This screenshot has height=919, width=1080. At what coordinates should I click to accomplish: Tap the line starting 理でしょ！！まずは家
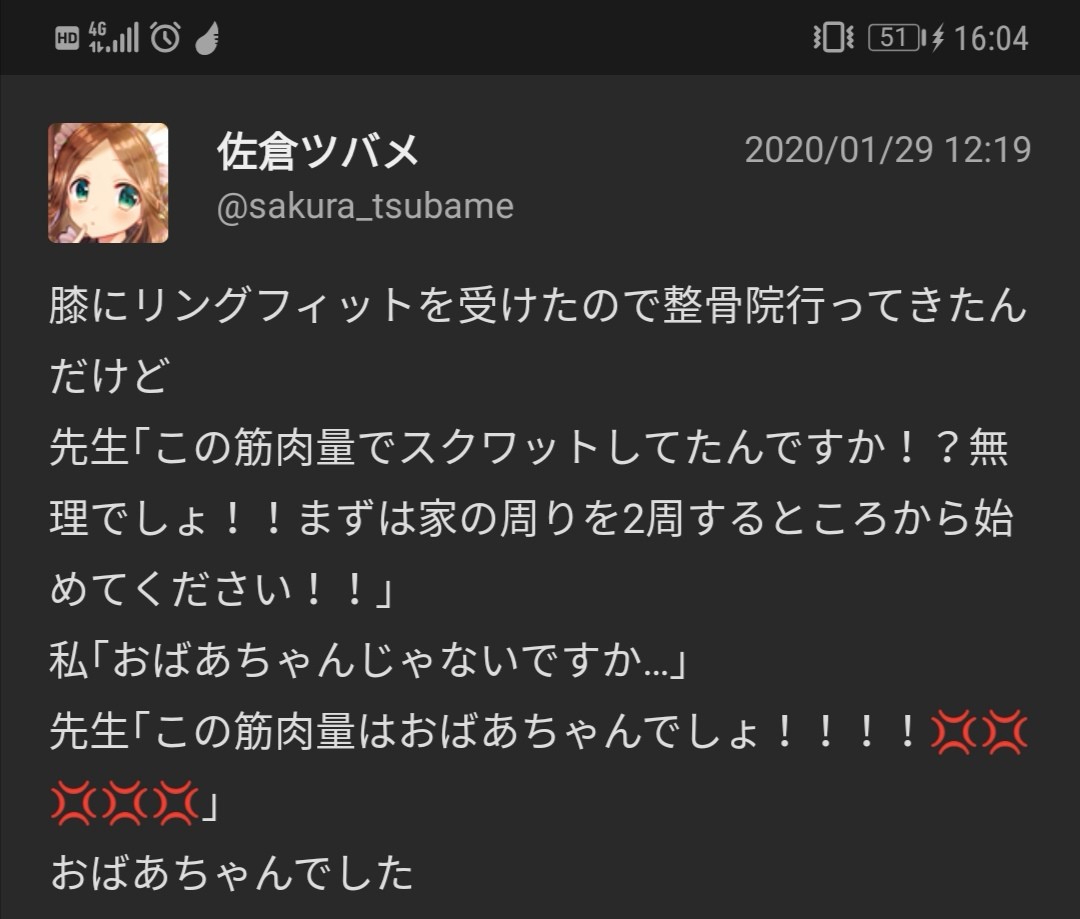click(x=532, y=518)
